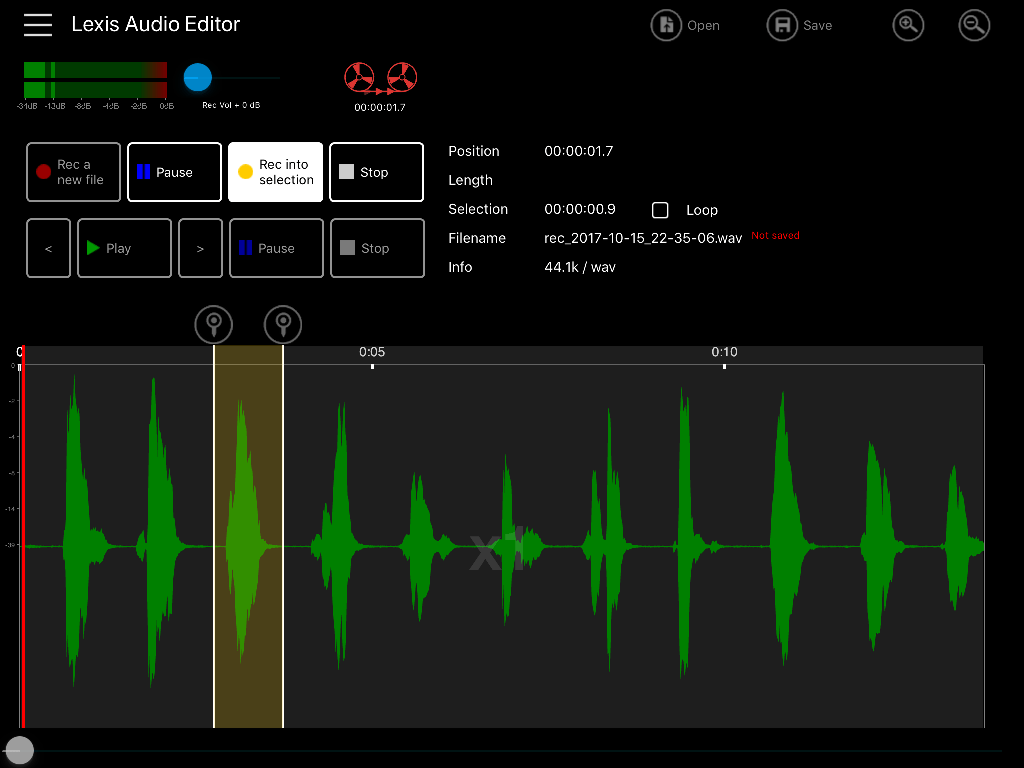Image resolution: width=1024 pixels, height=768 pixels.
Task: Enable the Loop playback checkbox
Action: [x=660, y=210]
